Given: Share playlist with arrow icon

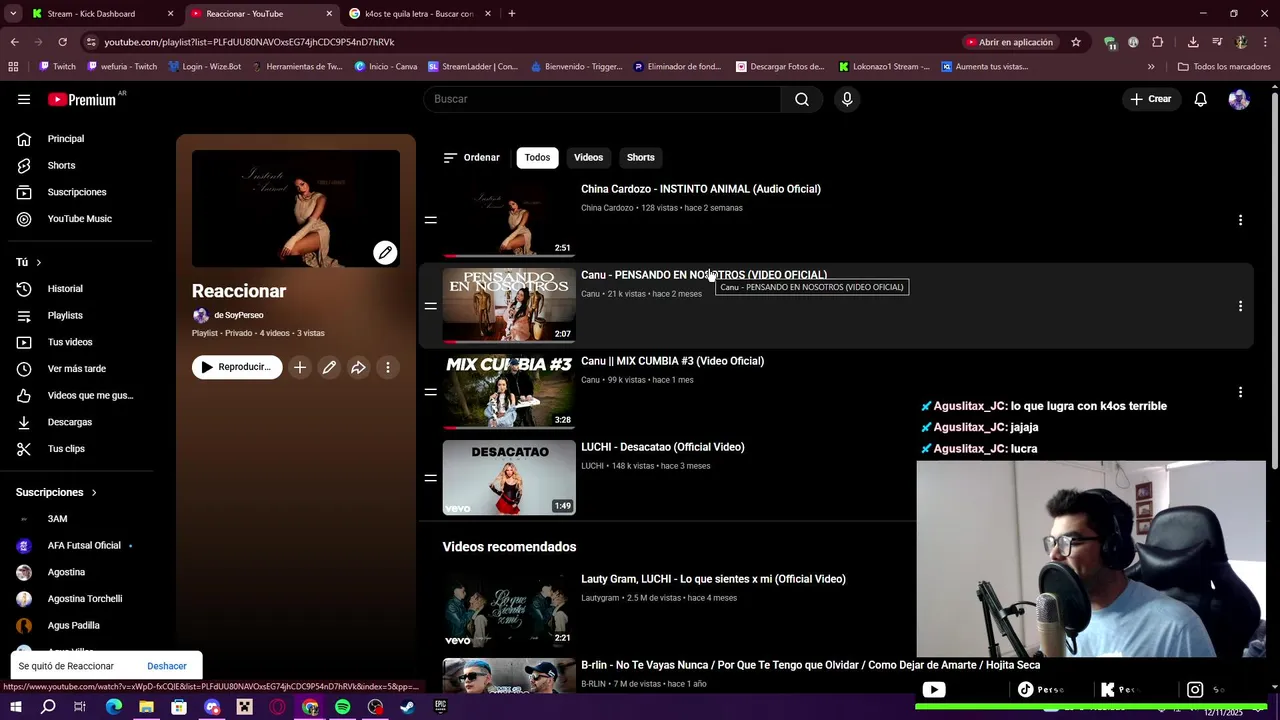Looking at the screenshot, I should tap(358, 367).
